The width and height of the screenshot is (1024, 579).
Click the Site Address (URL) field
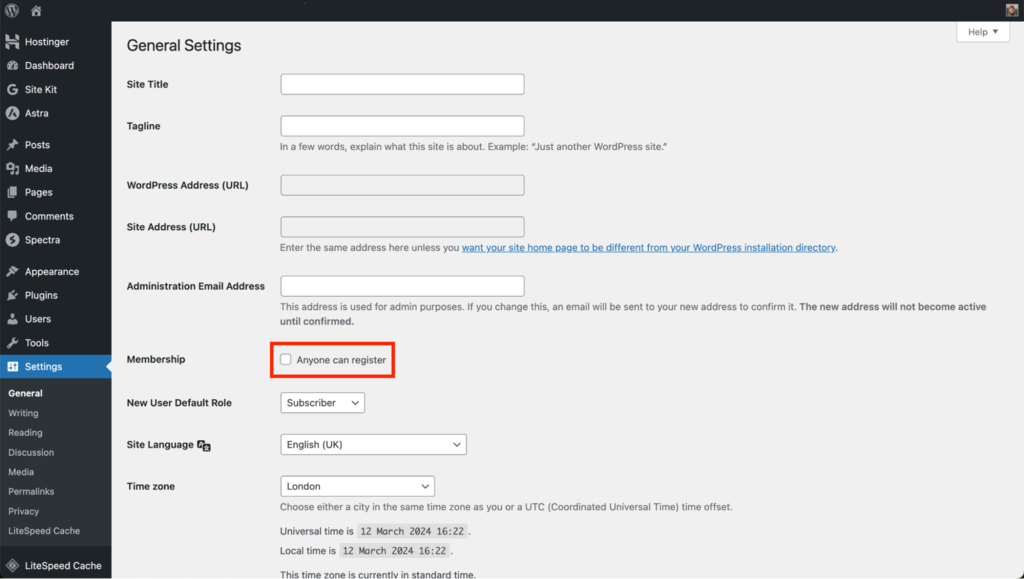coord(402,227)
